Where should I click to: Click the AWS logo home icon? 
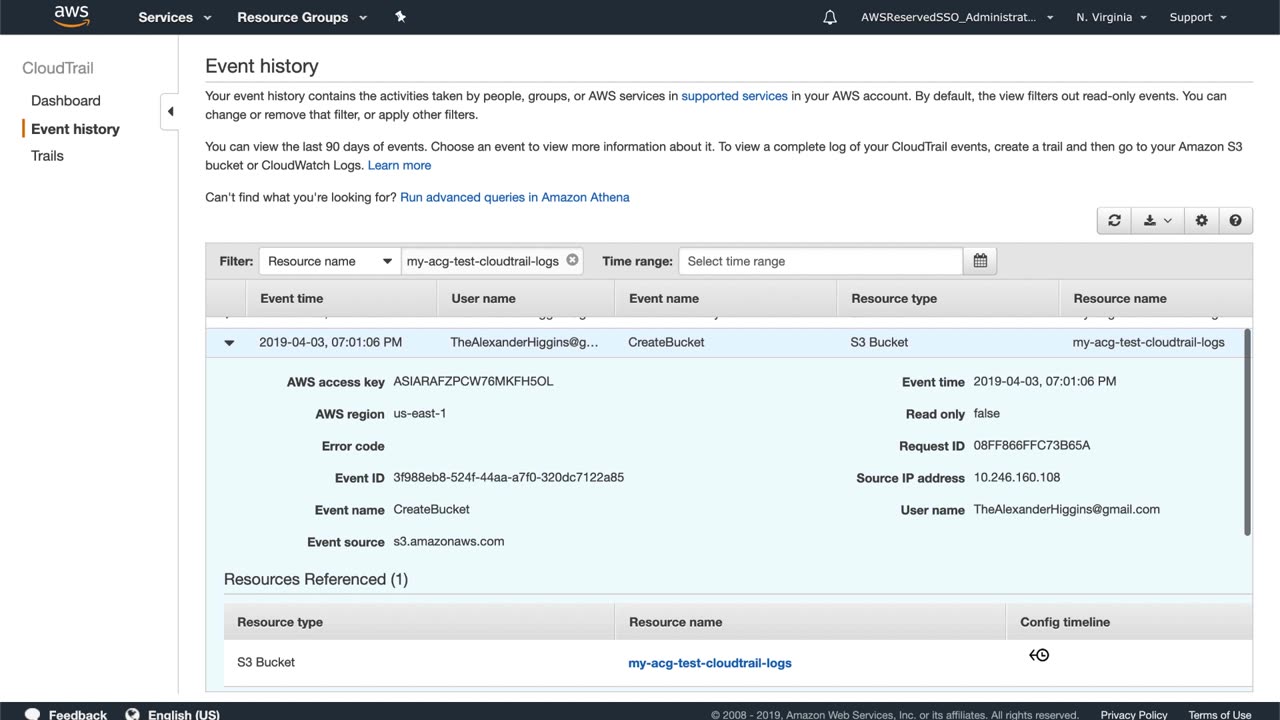point(71,16)
